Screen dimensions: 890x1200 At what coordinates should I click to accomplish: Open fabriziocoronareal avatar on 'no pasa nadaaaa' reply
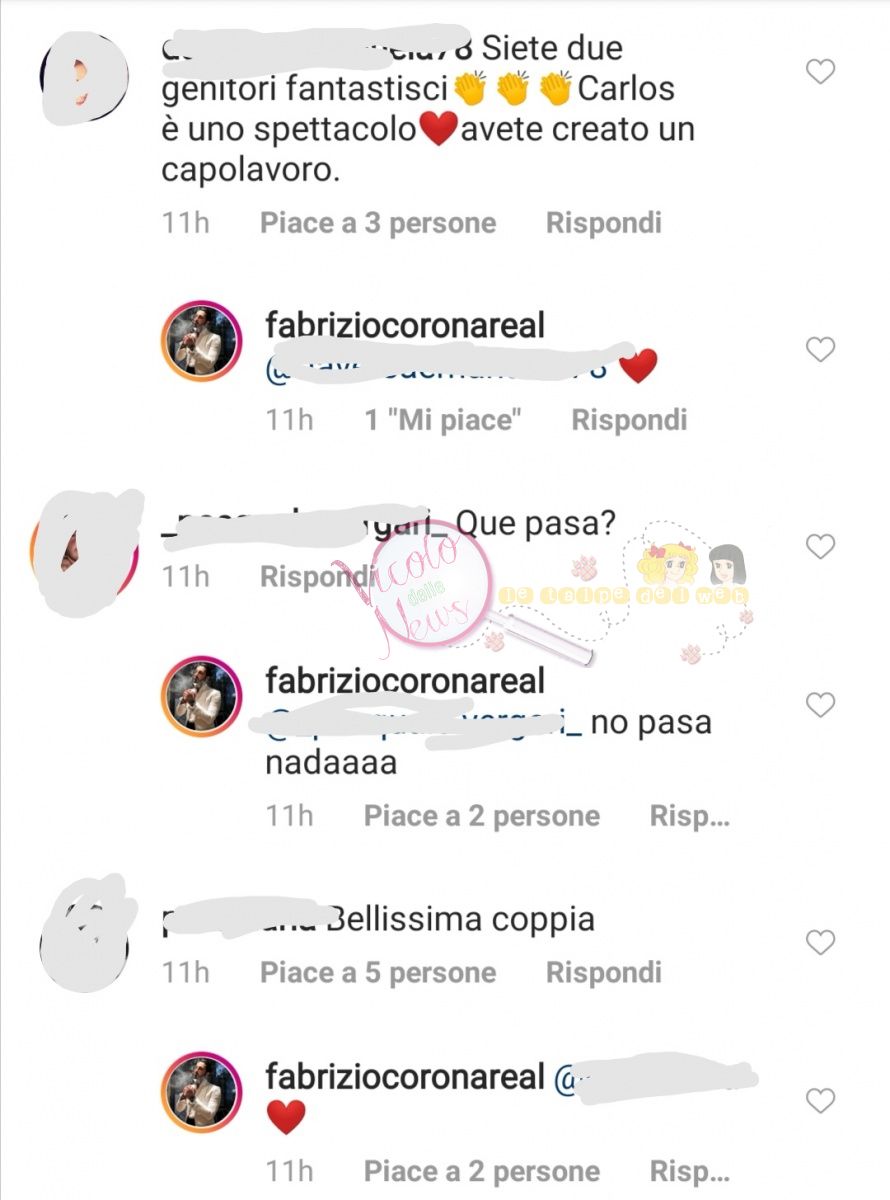click(201, 697)
